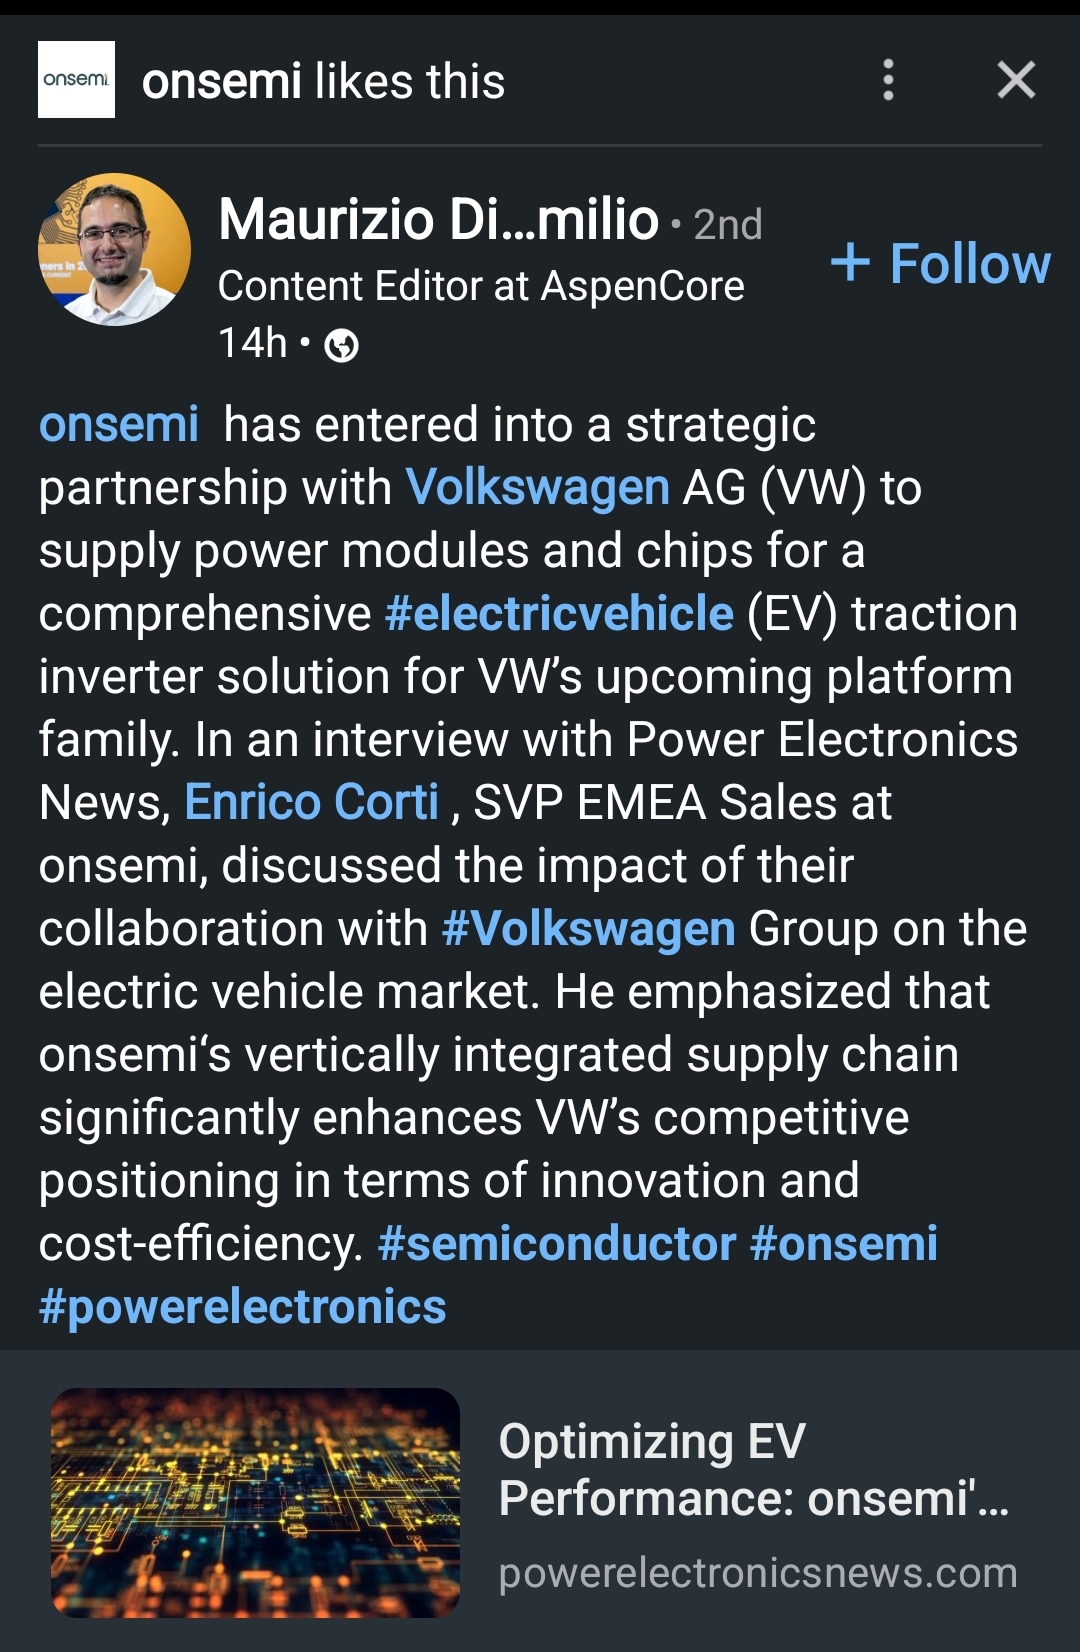This screenshot has height=1652, width=1080.
Task: Tap the #Volkswagen hashtag
Action: [x=588, y=929]
